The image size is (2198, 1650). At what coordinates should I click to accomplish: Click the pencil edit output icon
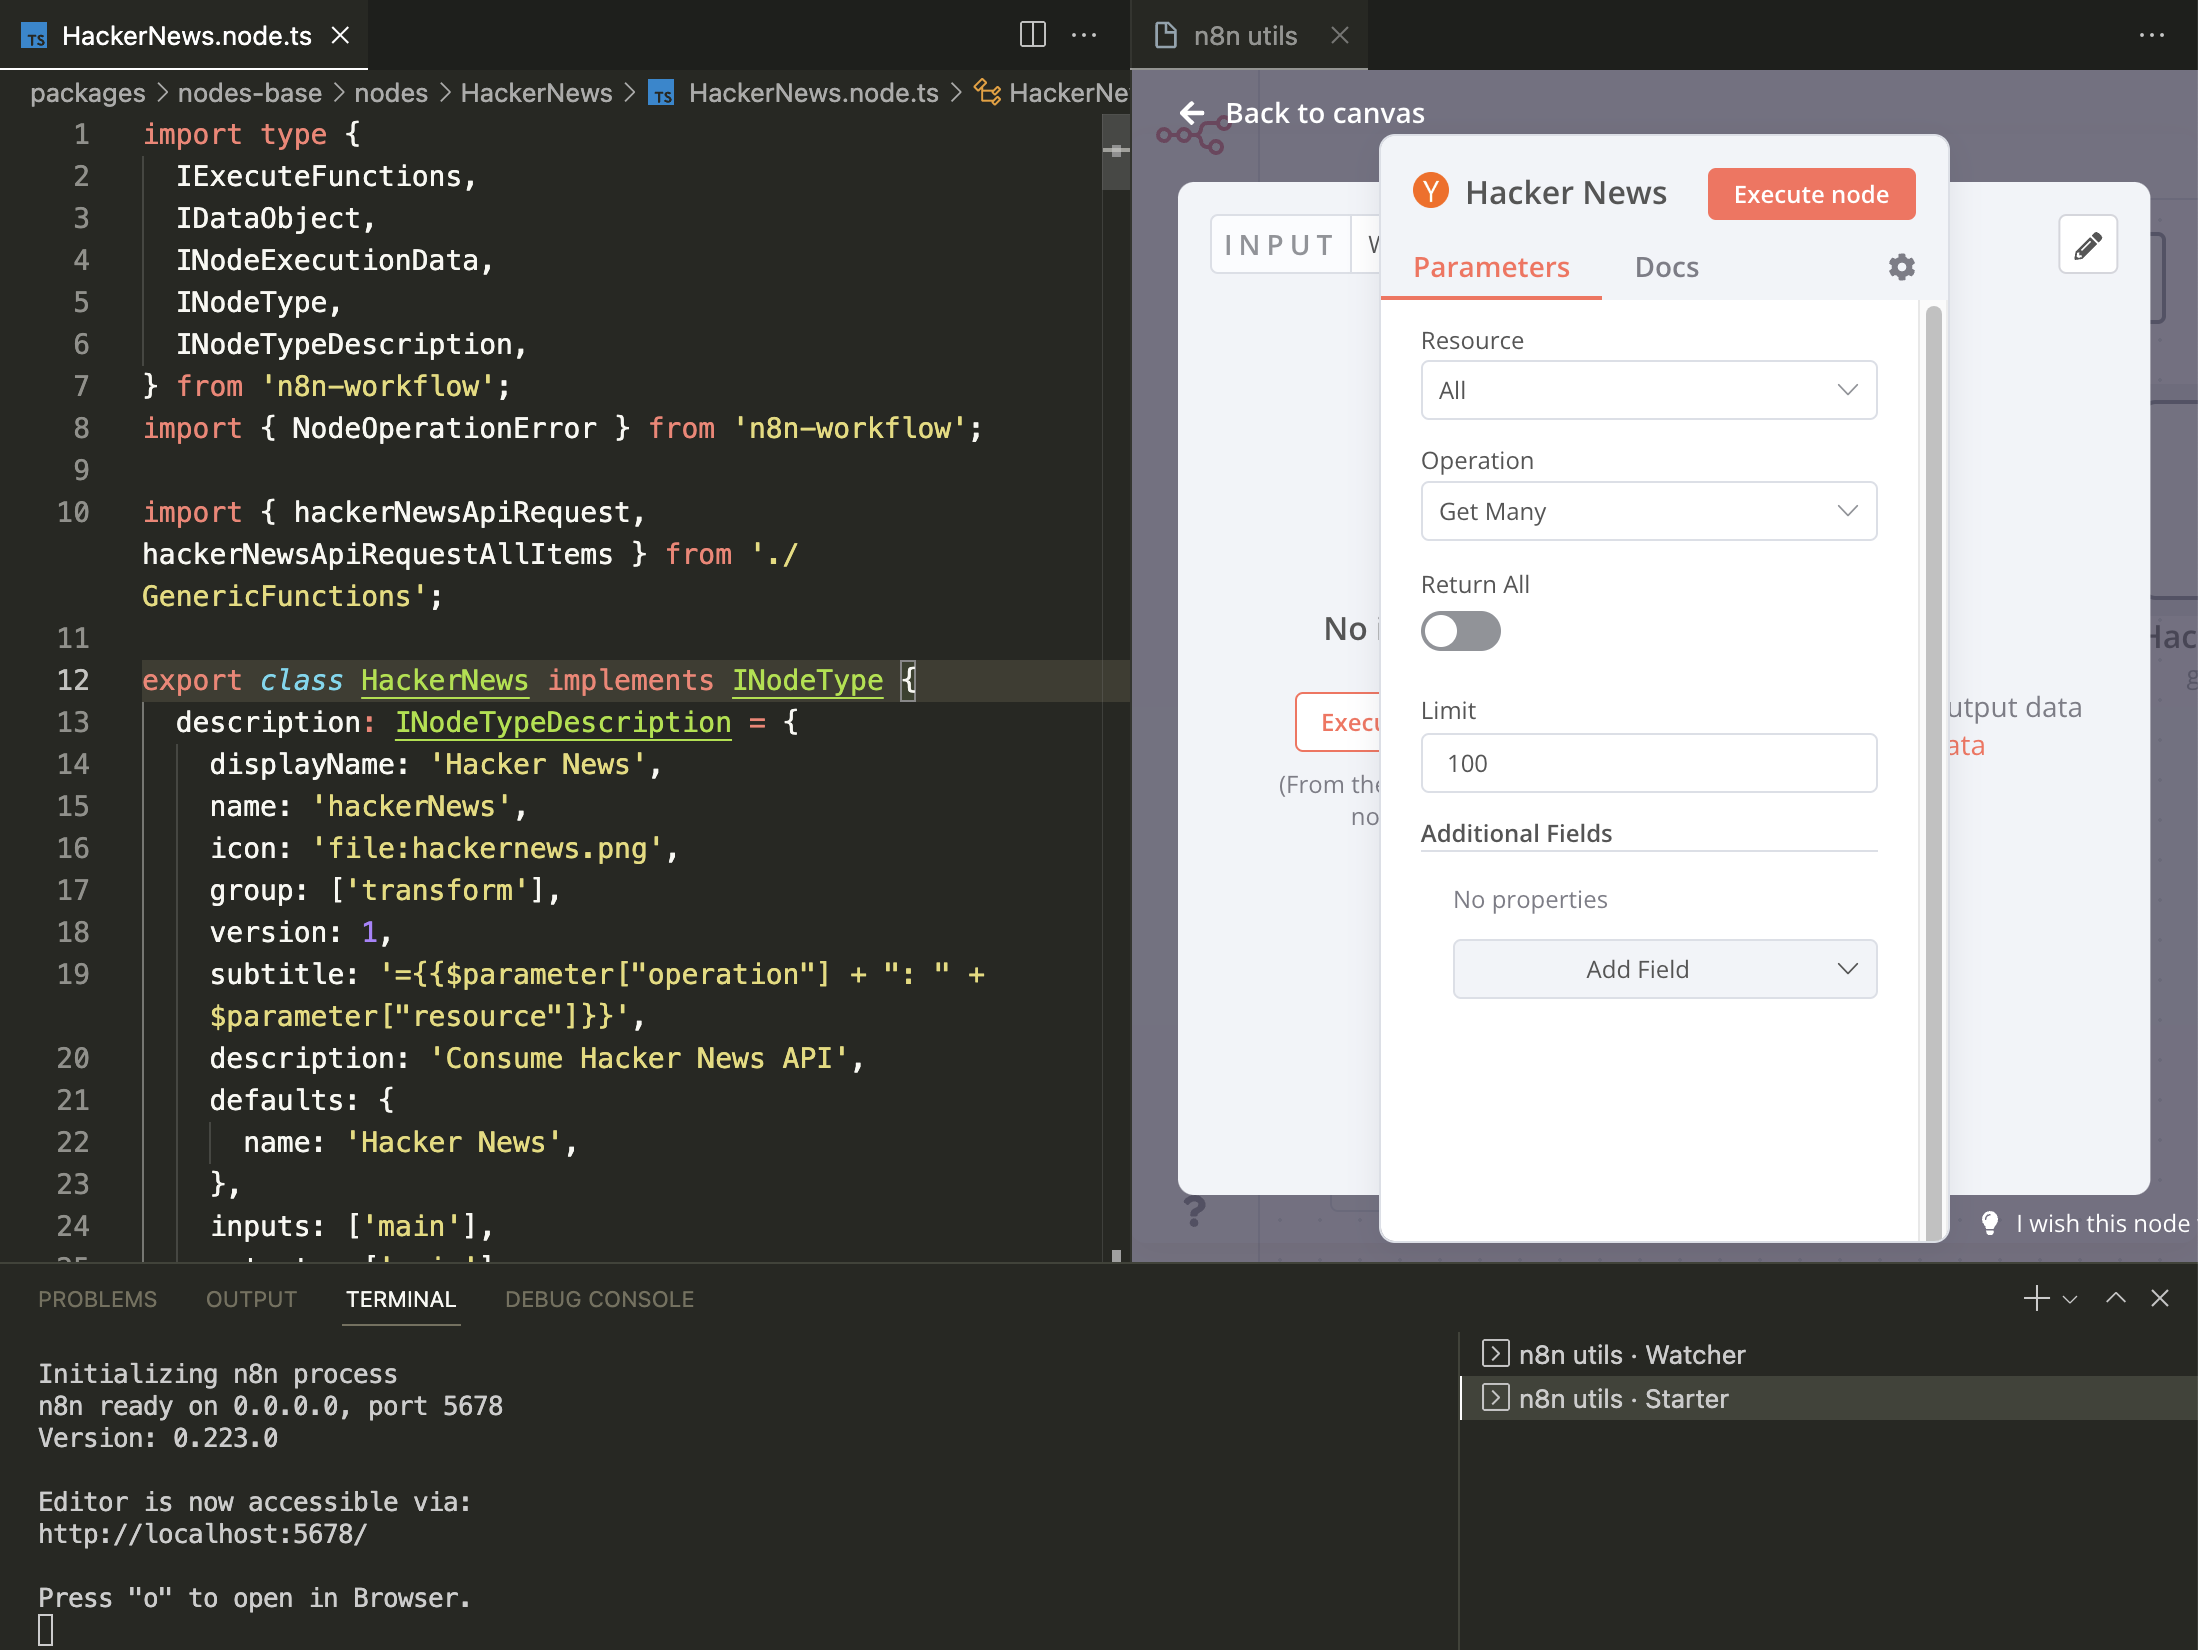(2087, 245)
